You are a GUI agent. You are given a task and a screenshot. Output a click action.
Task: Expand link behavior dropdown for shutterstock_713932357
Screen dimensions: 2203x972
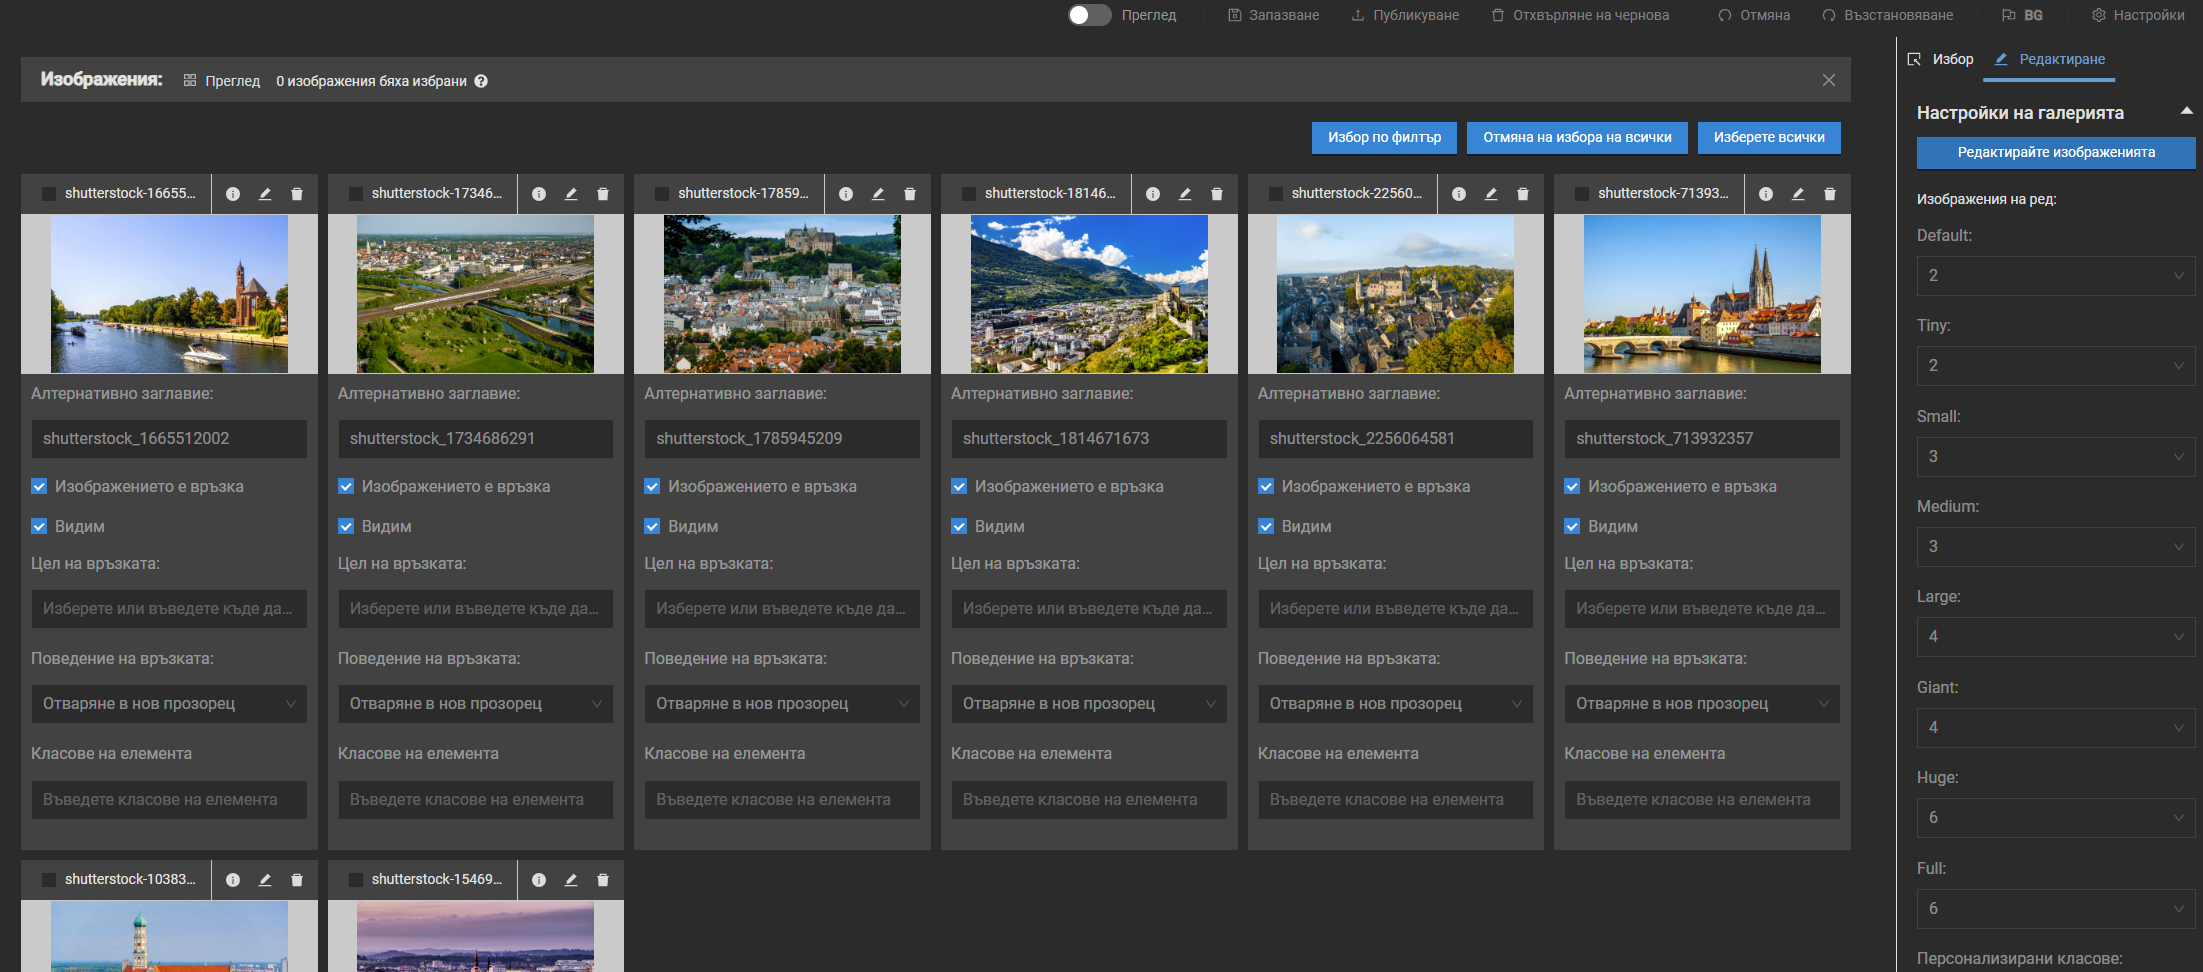tap(1701, 704)
